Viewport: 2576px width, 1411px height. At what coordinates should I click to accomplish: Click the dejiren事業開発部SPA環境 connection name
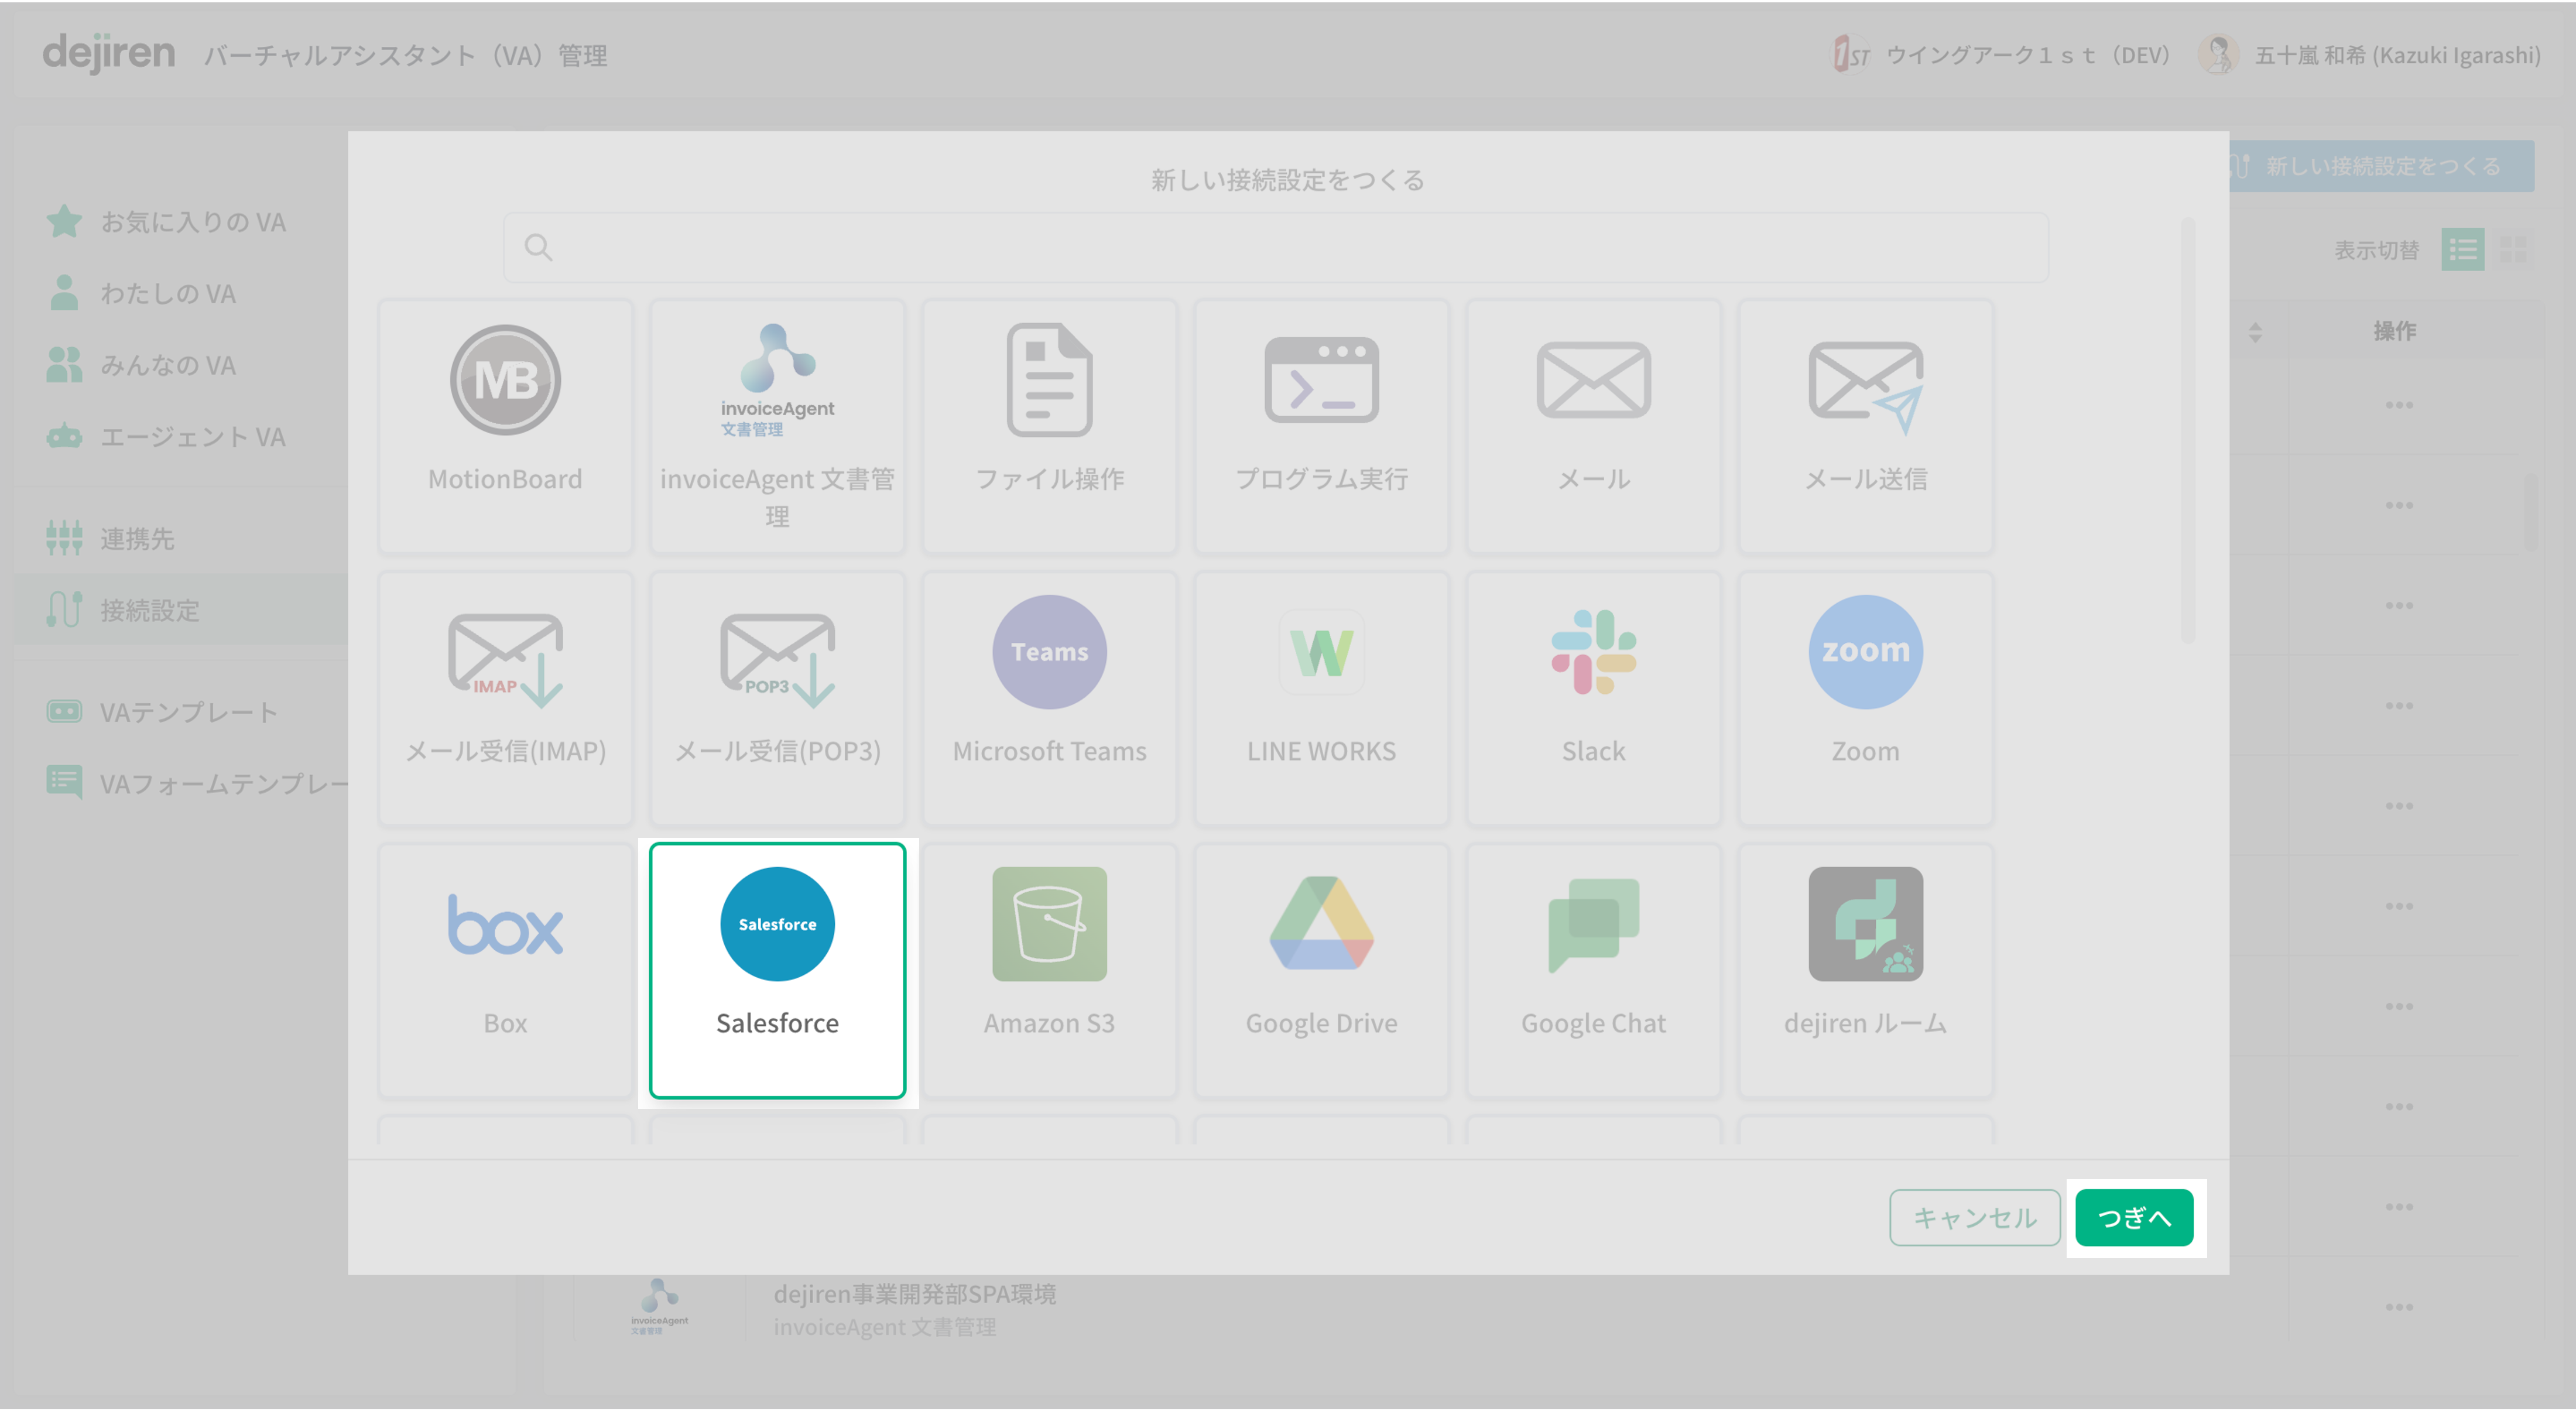click(914, 1293)
